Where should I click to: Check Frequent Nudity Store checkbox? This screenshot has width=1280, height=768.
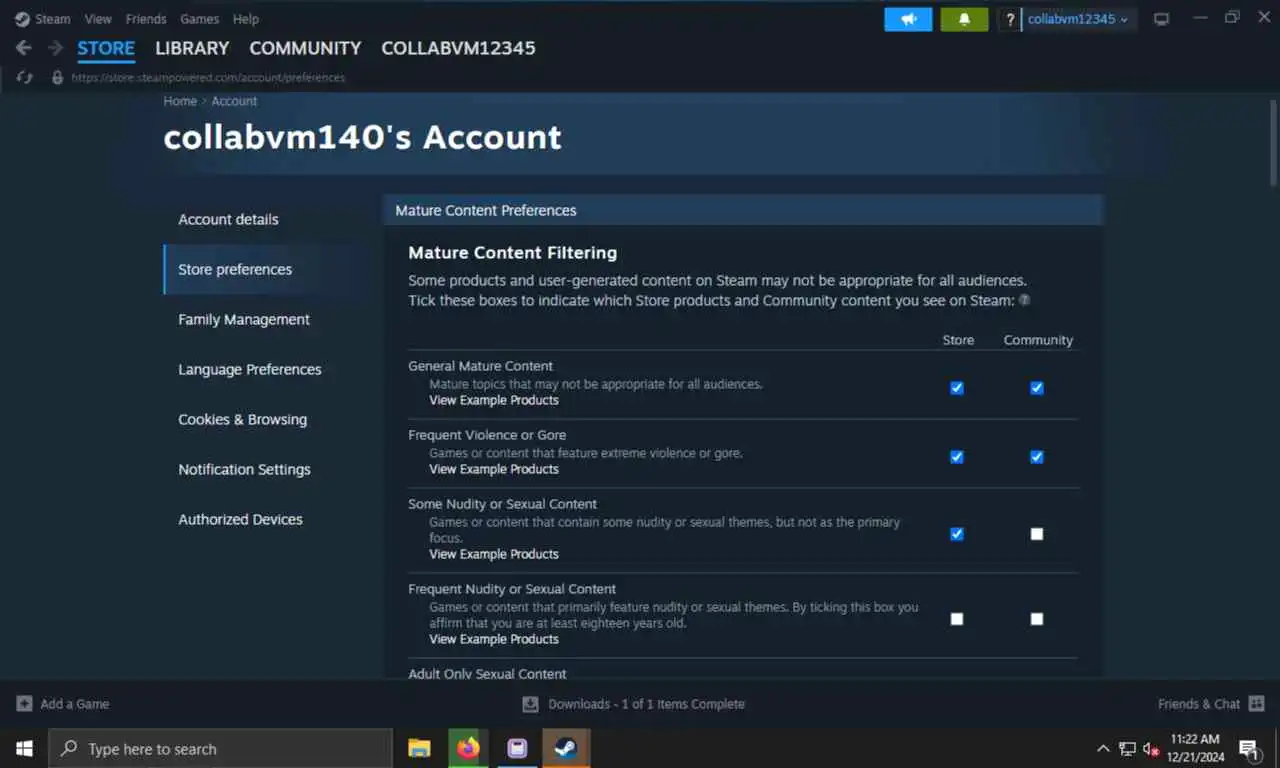[x=957, y=619]
